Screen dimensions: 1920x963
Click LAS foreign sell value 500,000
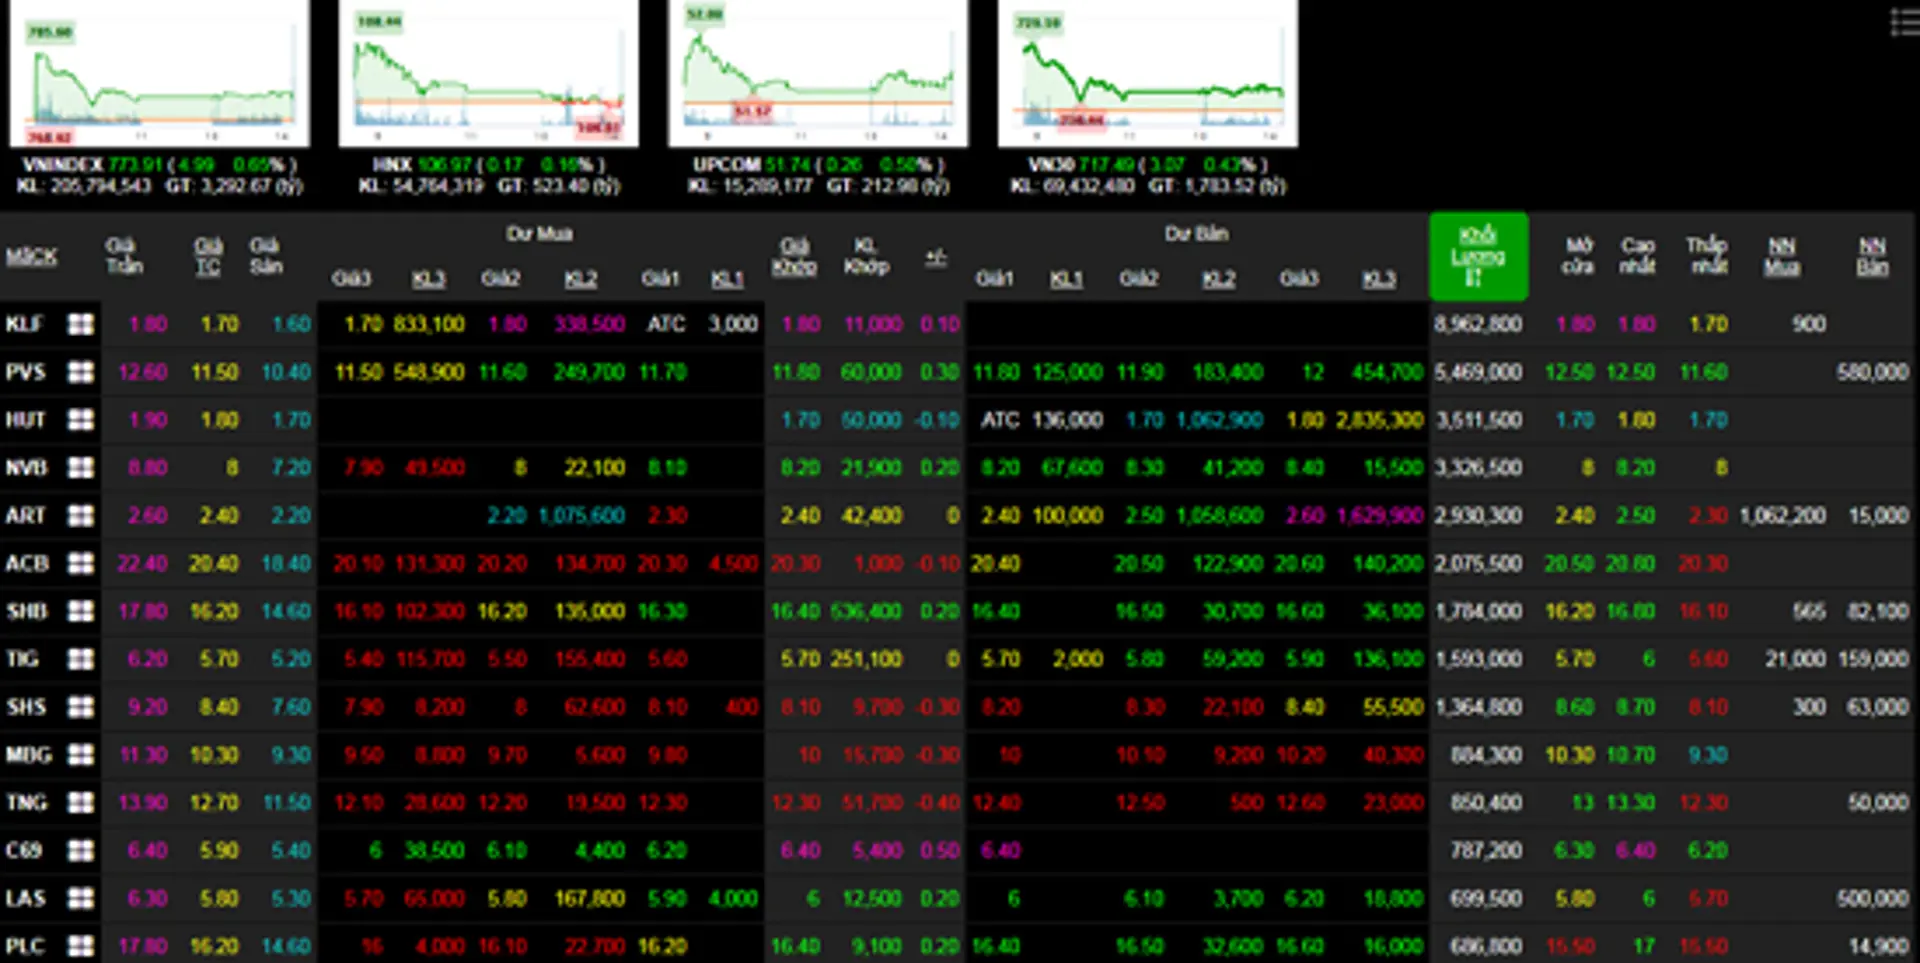[x=1873, y=898]
